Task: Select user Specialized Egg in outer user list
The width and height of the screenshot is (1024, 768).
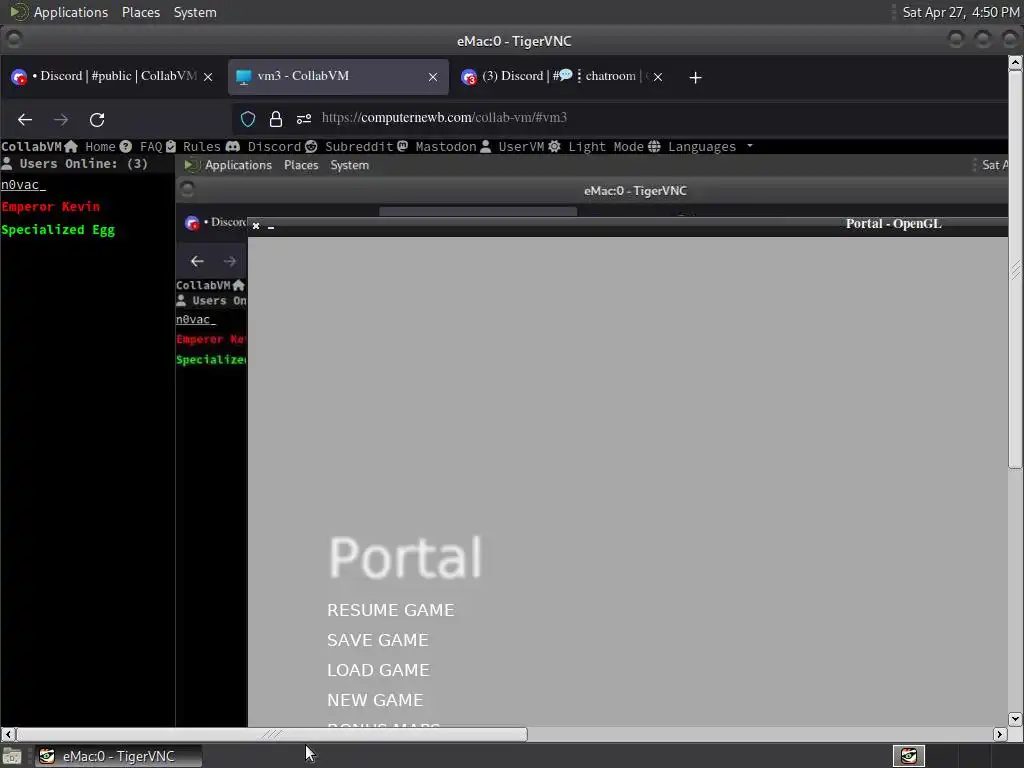Action: pos(57,230)
